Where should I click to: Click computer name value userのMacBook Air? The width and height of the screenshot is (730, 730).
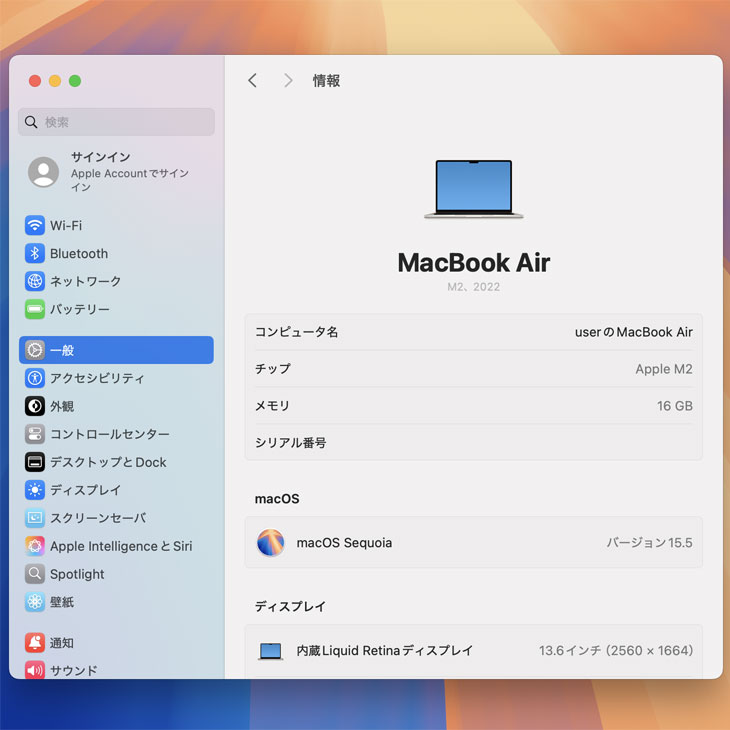634,332
